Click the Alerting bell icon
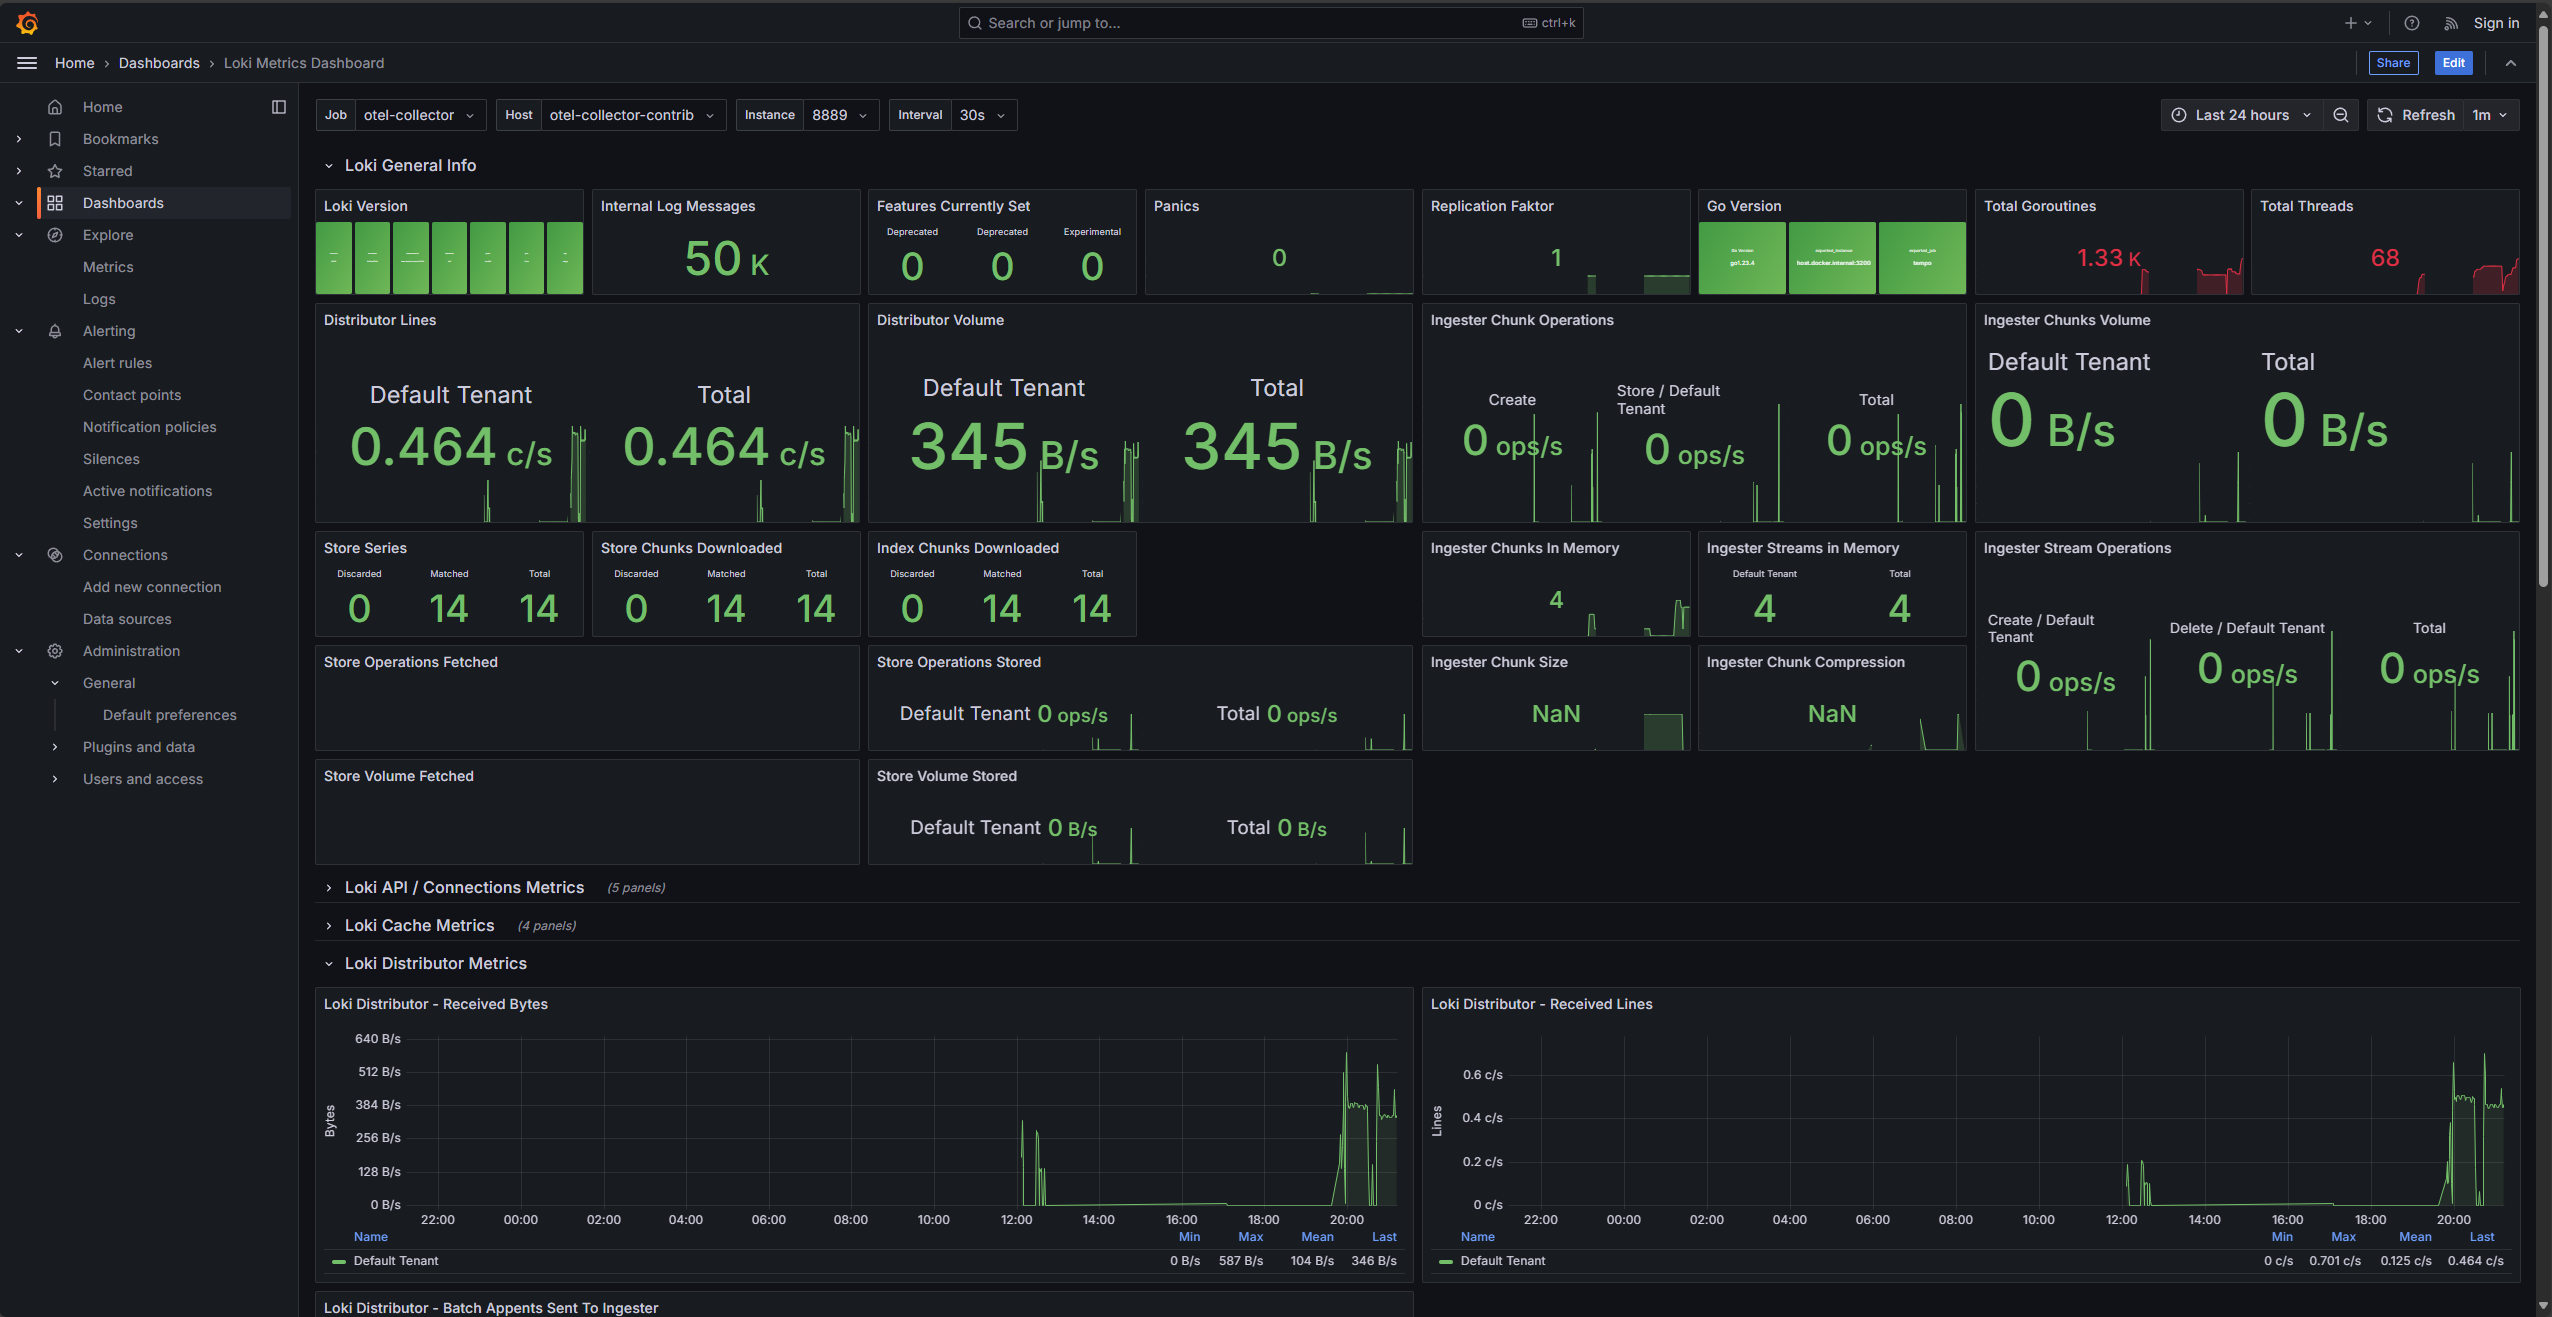This screenshot has width=2552, height=1317. coord(55,331)
